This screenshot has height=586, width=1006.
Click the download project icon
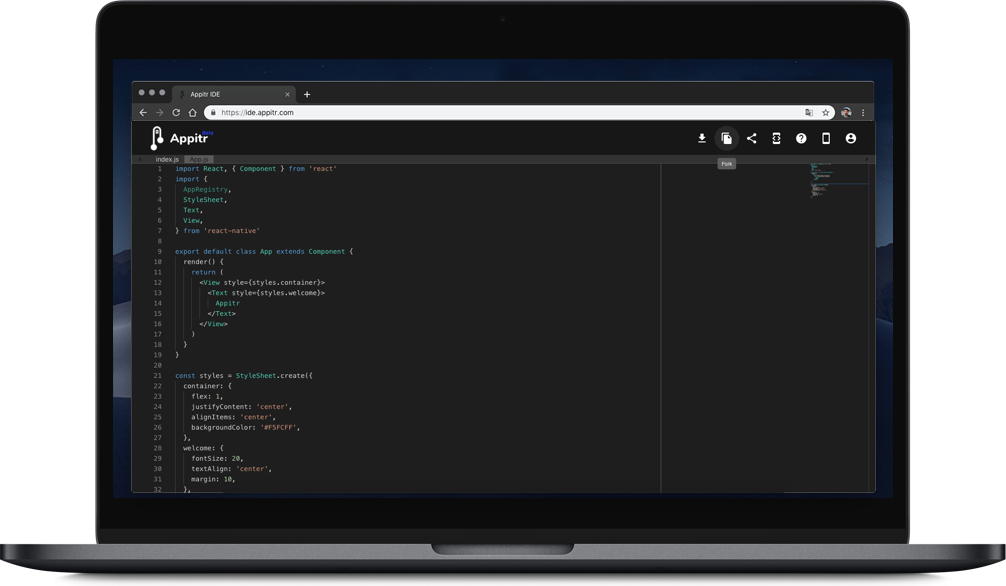tap(701, 138)
